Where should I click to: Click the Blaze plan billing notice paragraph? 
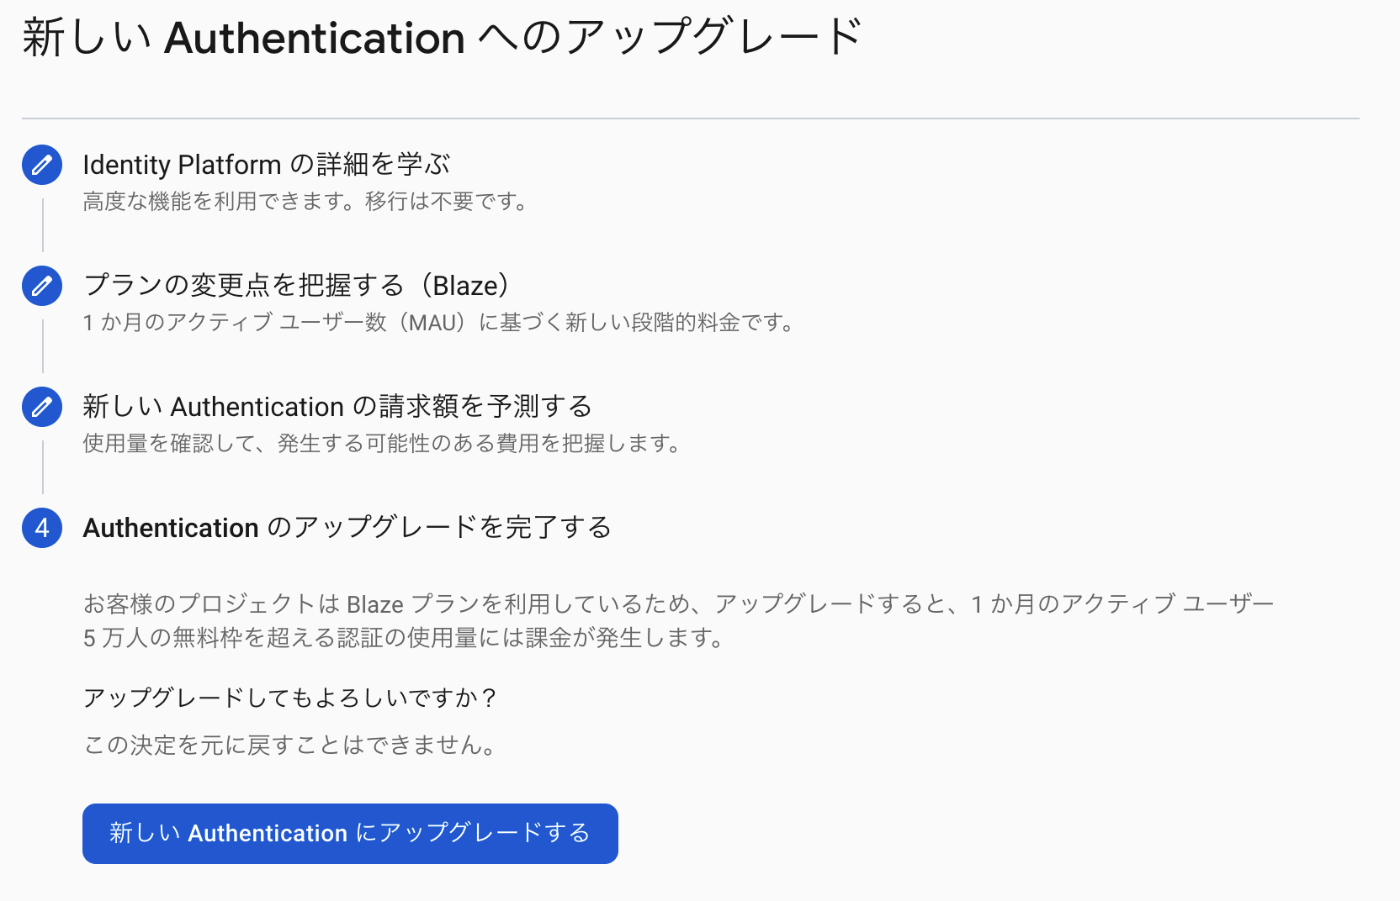(679, 621)
